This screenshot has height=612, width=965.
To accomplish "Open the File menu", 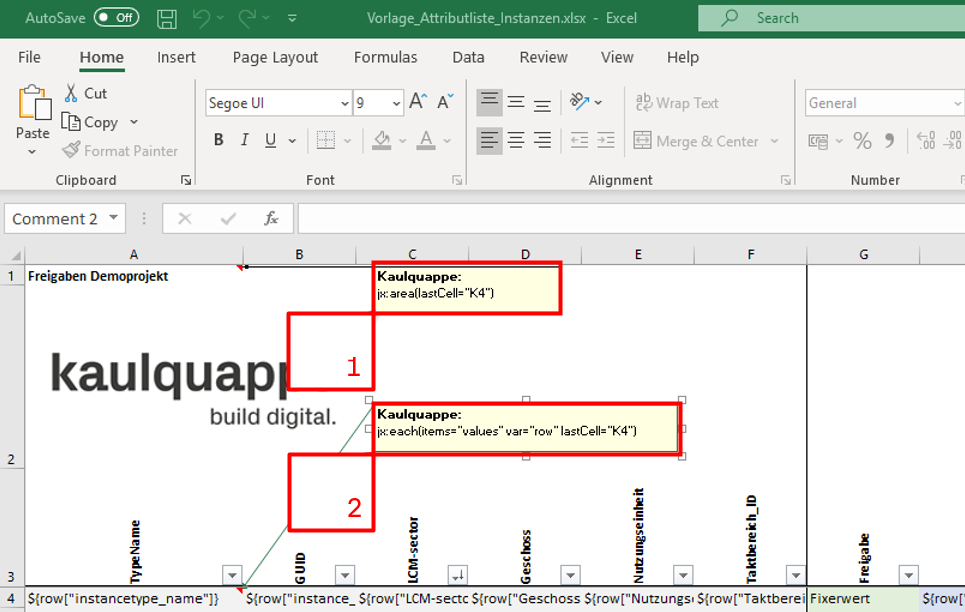I will 30,57.
